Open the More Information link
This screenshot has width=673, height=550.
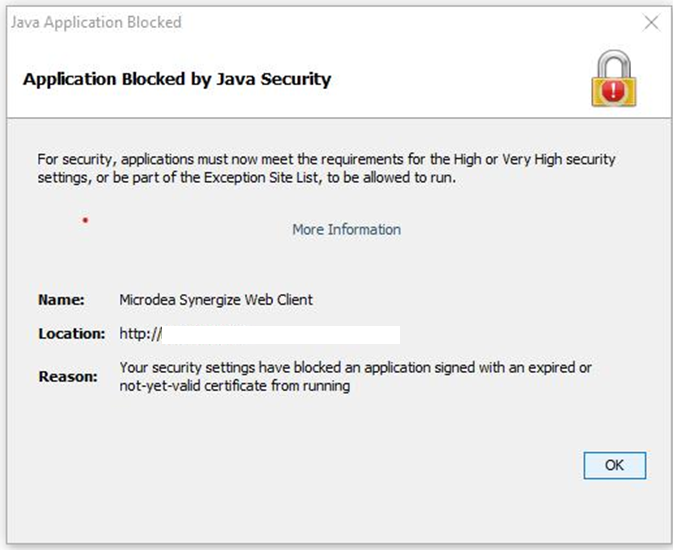pyautogui.click(x=346, y=230)
